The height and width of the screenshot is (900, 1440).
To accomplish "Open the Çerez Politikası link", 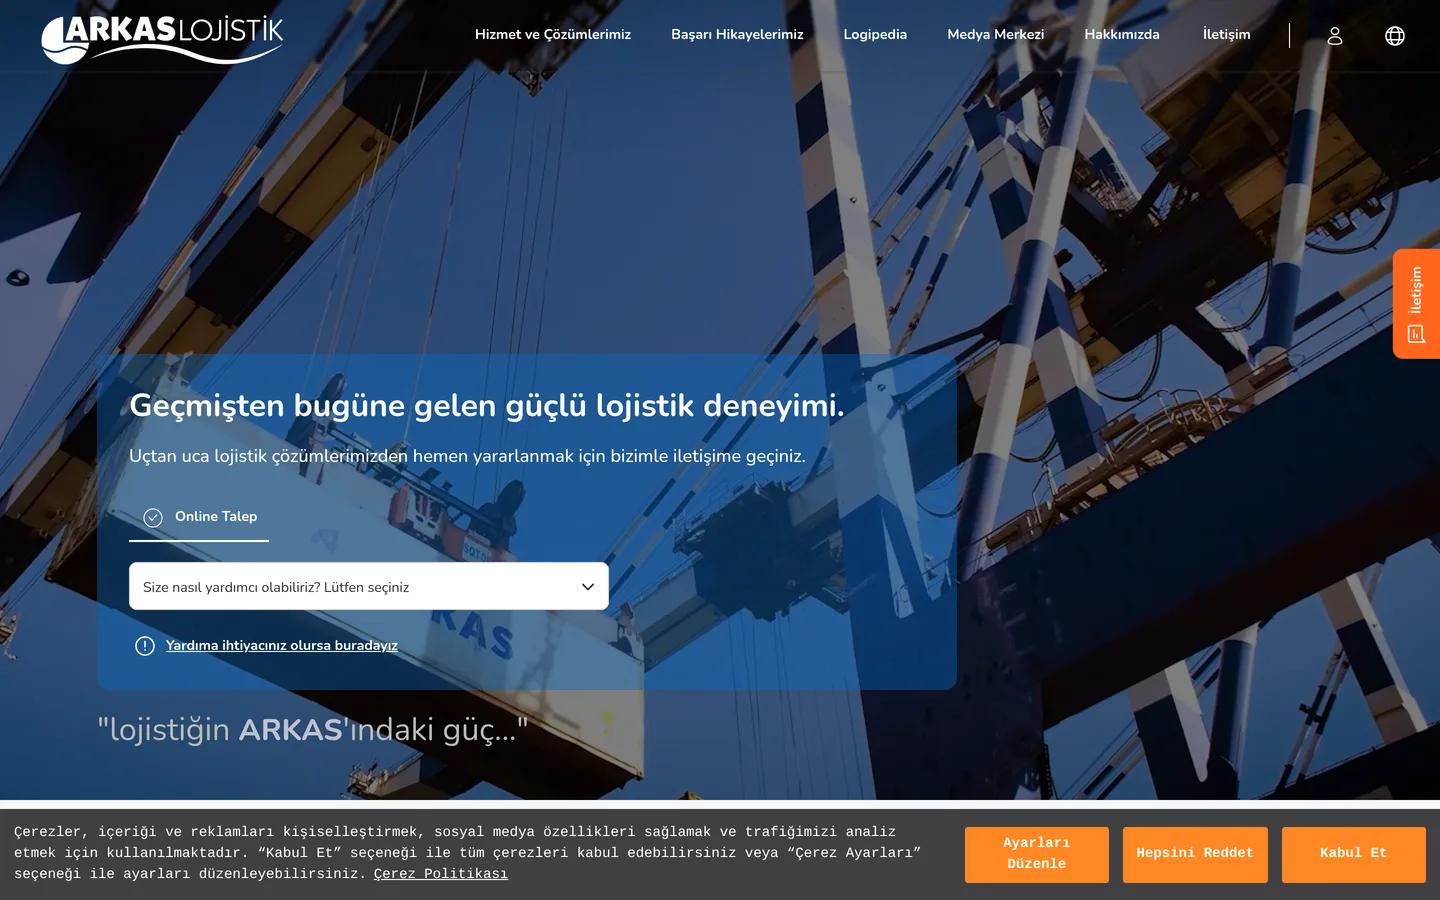I will click(x=441, y=874).
